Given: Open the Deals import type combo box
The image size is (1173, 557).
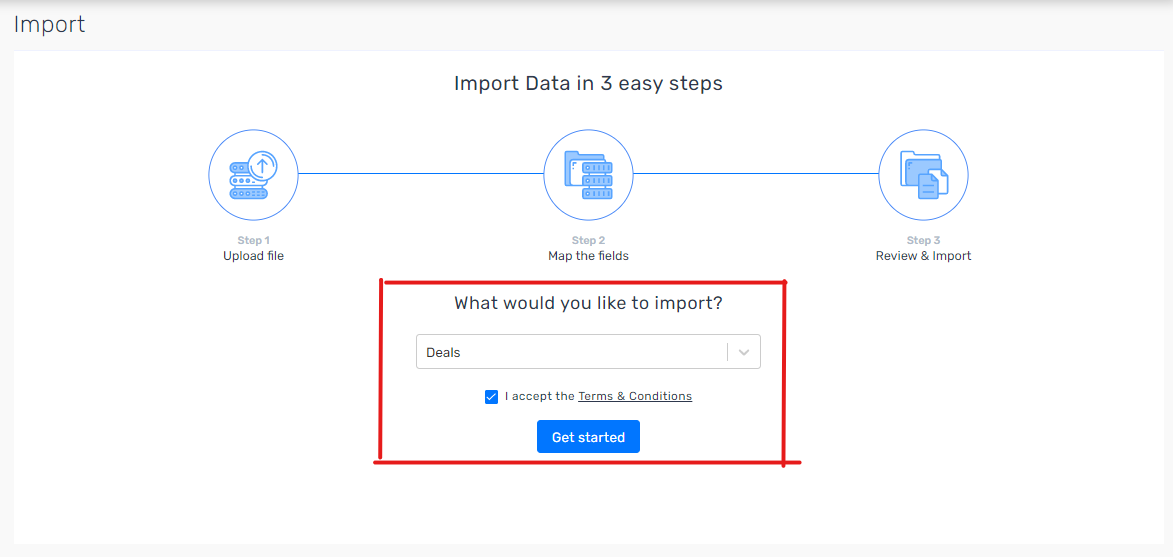Looking at the screenshot, I should point(588,351).
